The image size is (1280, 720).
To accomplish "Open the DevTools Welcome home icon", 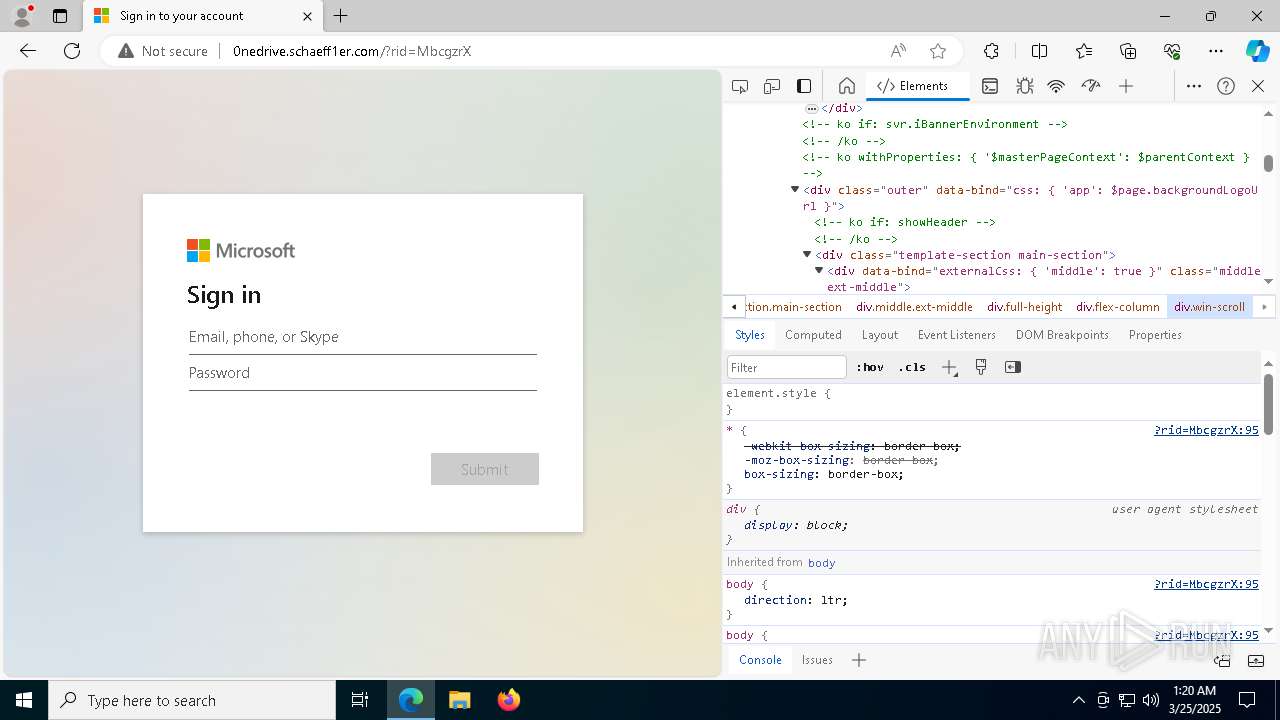I will coord(846,86).
